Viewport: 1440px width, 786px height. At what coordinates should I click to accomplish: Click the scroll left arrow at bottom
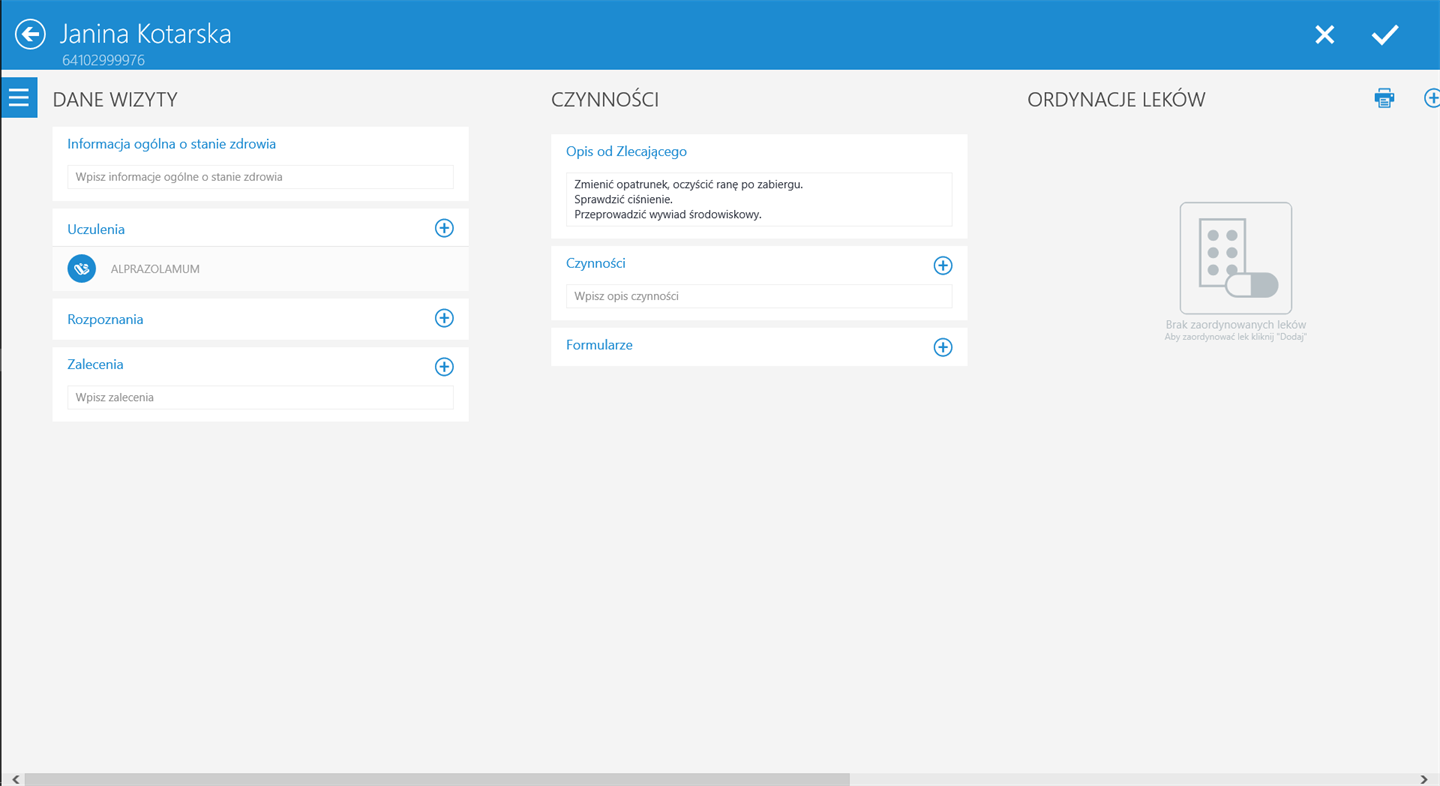[15, 779]
